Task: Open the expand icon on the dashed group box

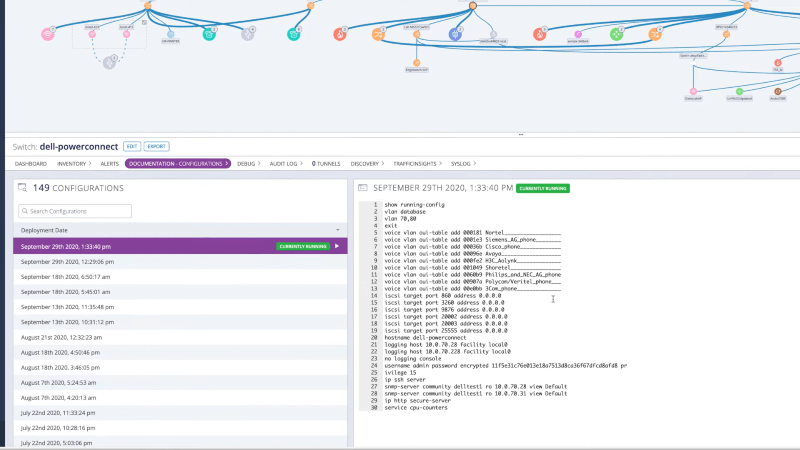Action: (144, 22)
